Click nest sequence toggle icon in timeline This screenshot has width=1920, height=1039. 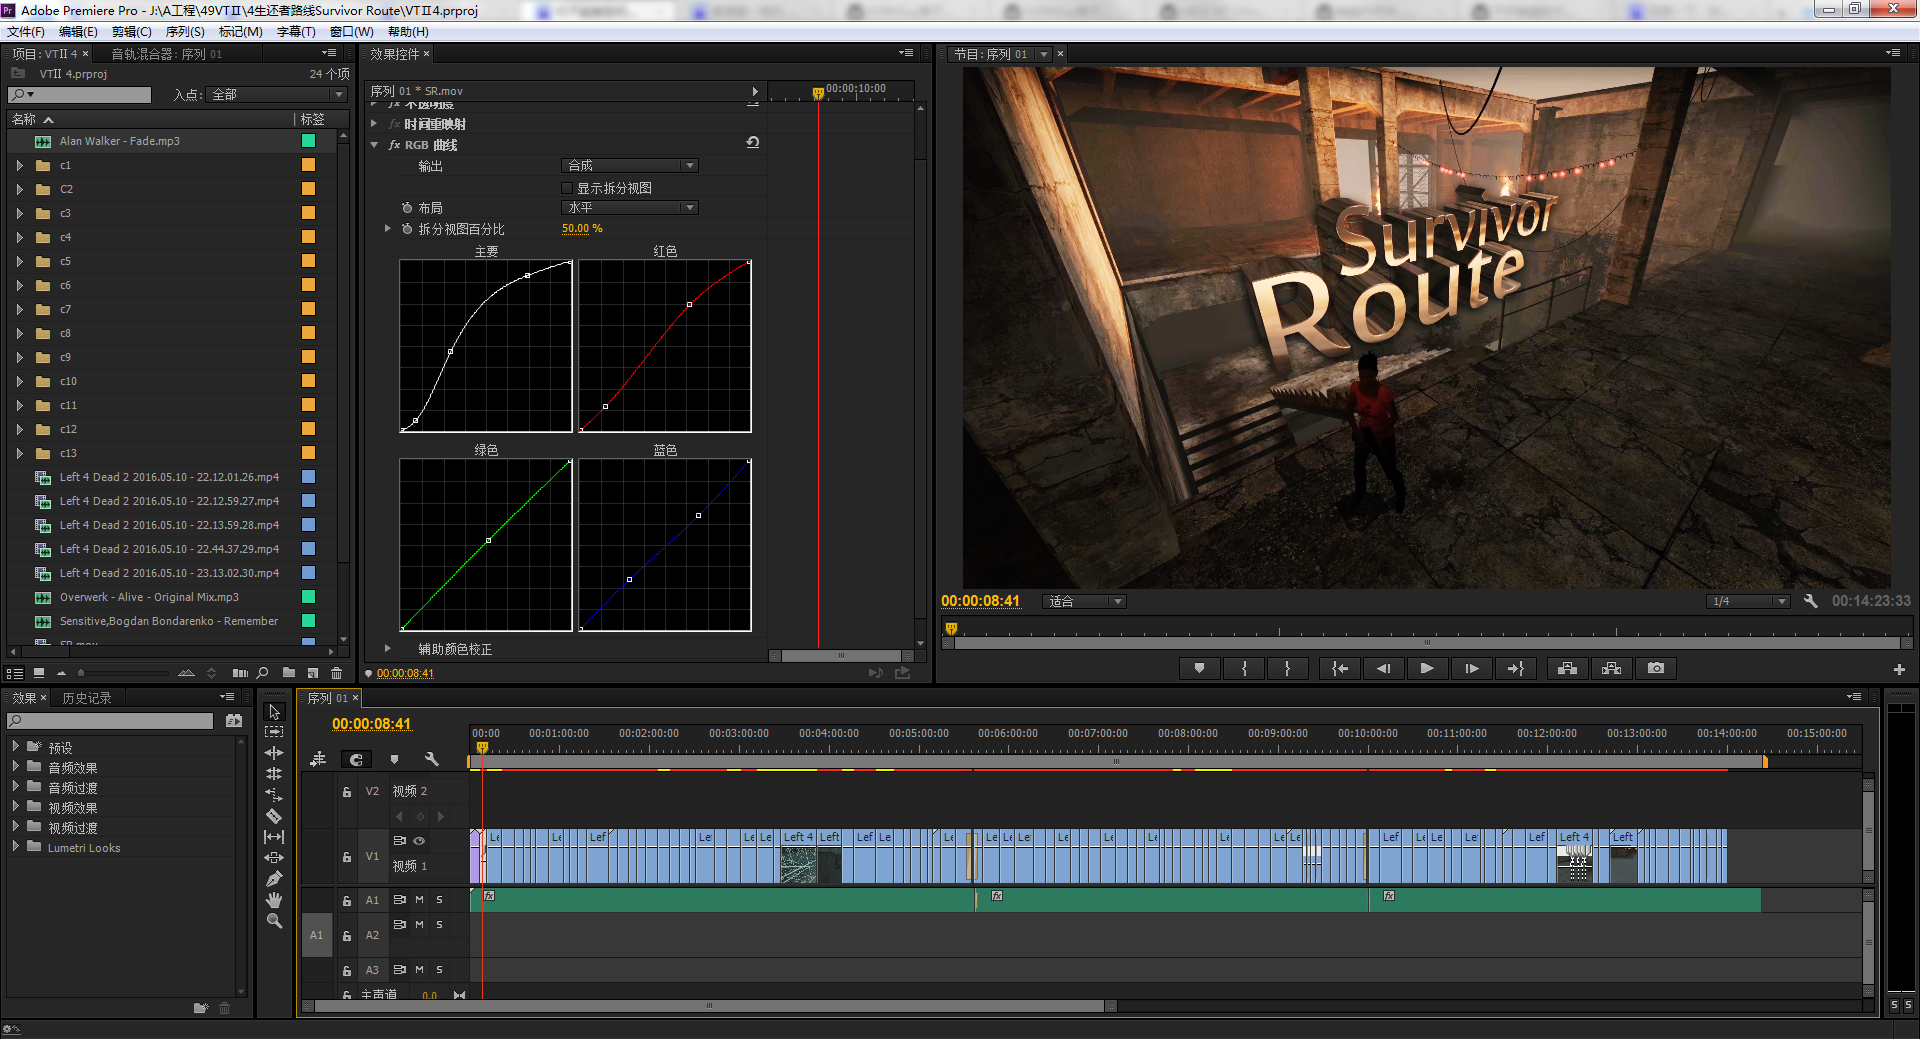click(x=318, y=759)
